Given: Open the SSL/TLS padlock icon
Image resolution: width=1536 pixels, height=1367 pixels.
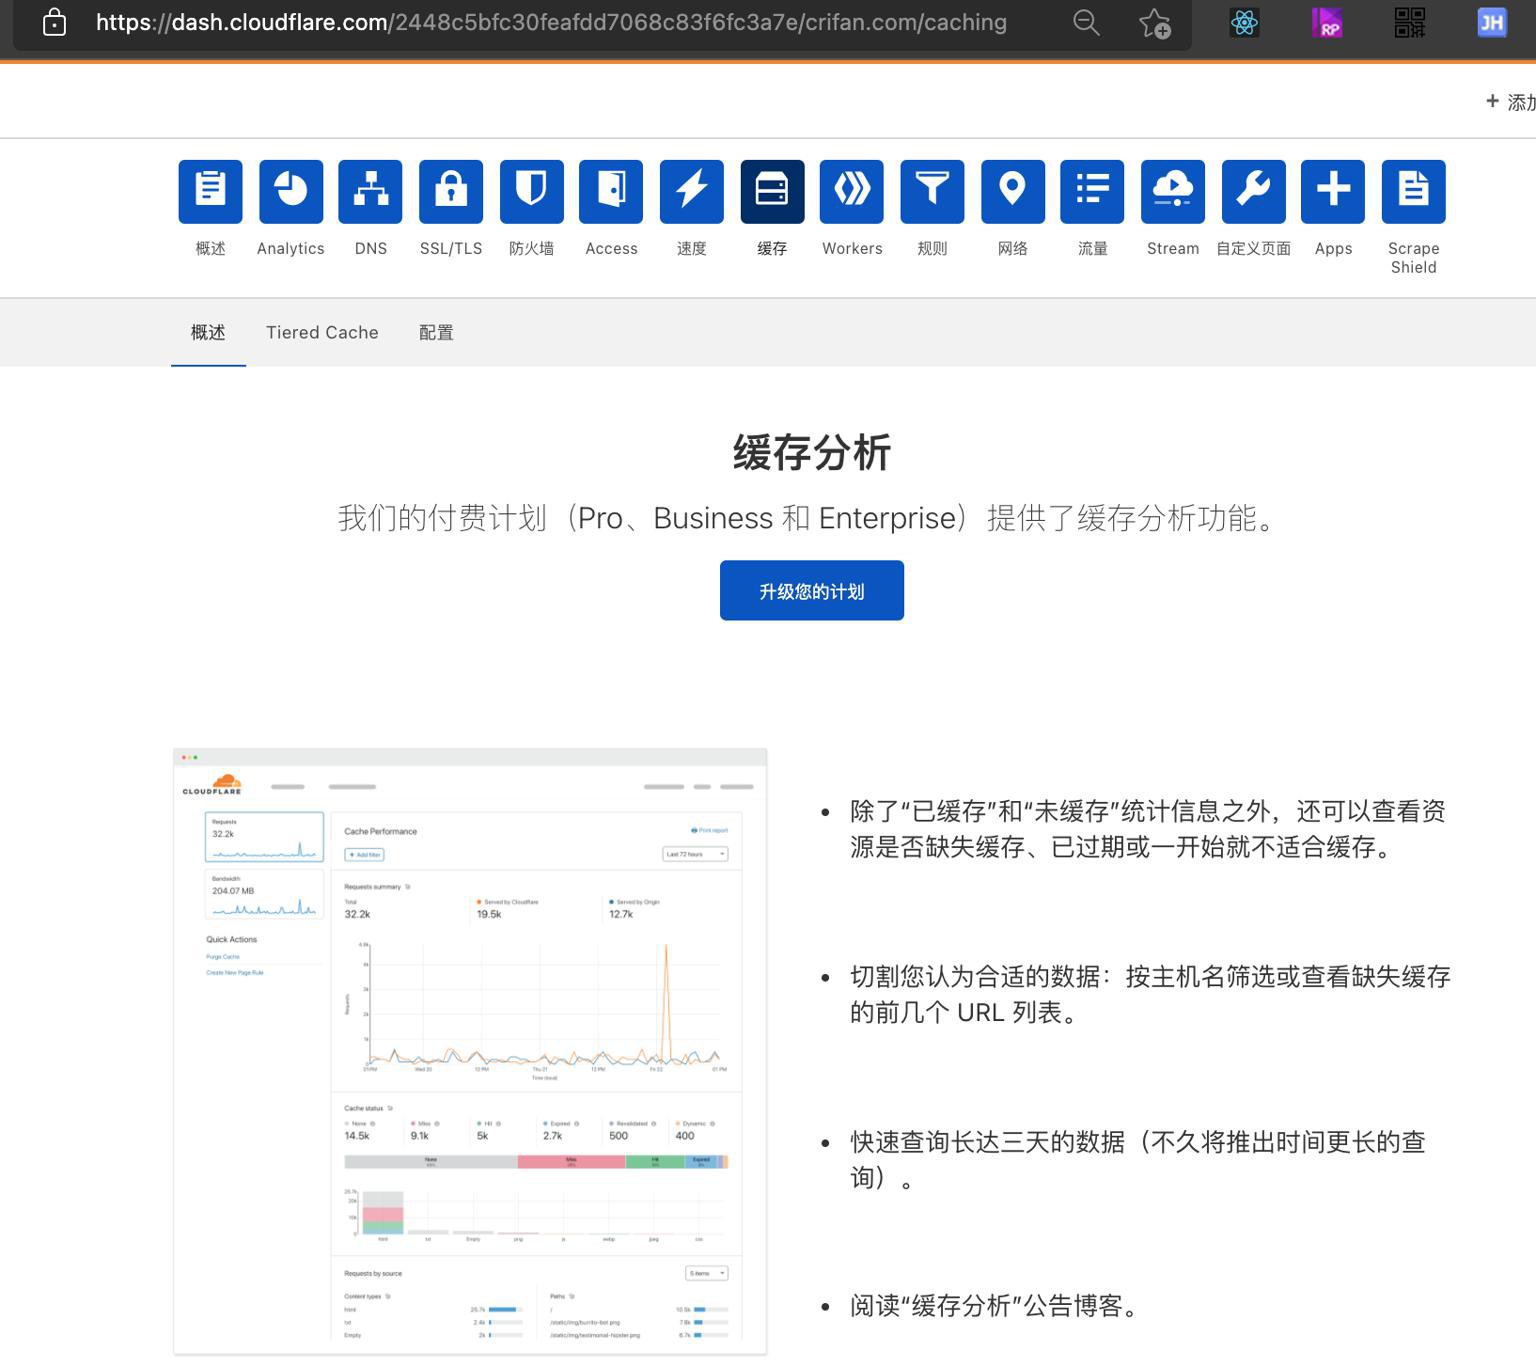Looking at the screenshot, I should [x=451, y=191].
